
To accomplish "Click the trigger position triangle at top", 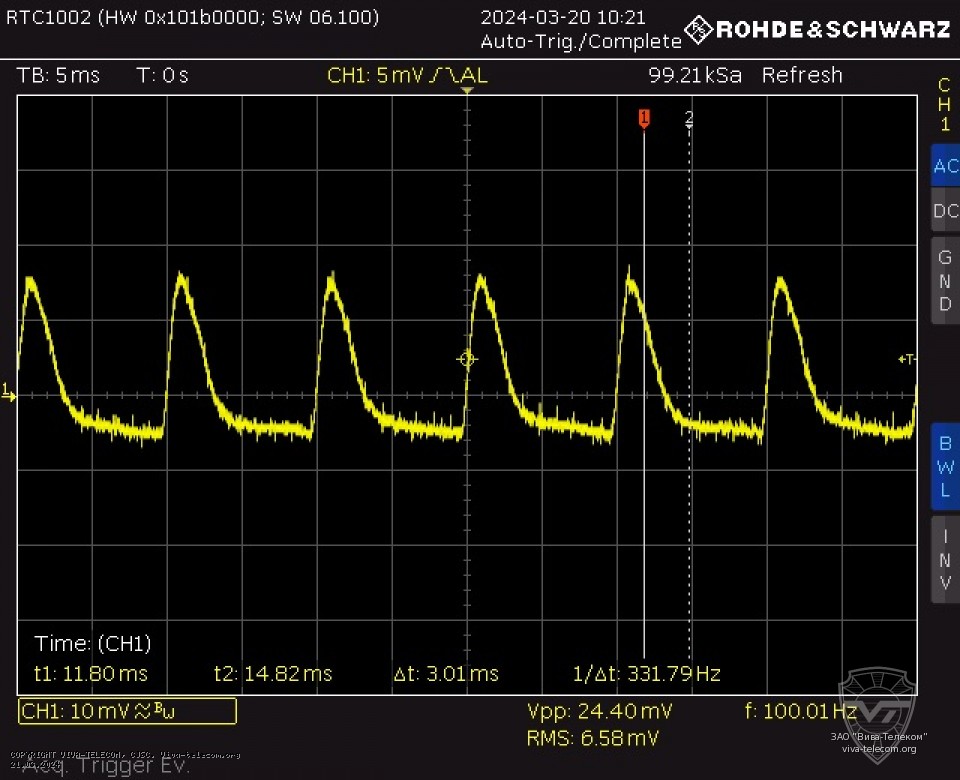I will point(467,91).
